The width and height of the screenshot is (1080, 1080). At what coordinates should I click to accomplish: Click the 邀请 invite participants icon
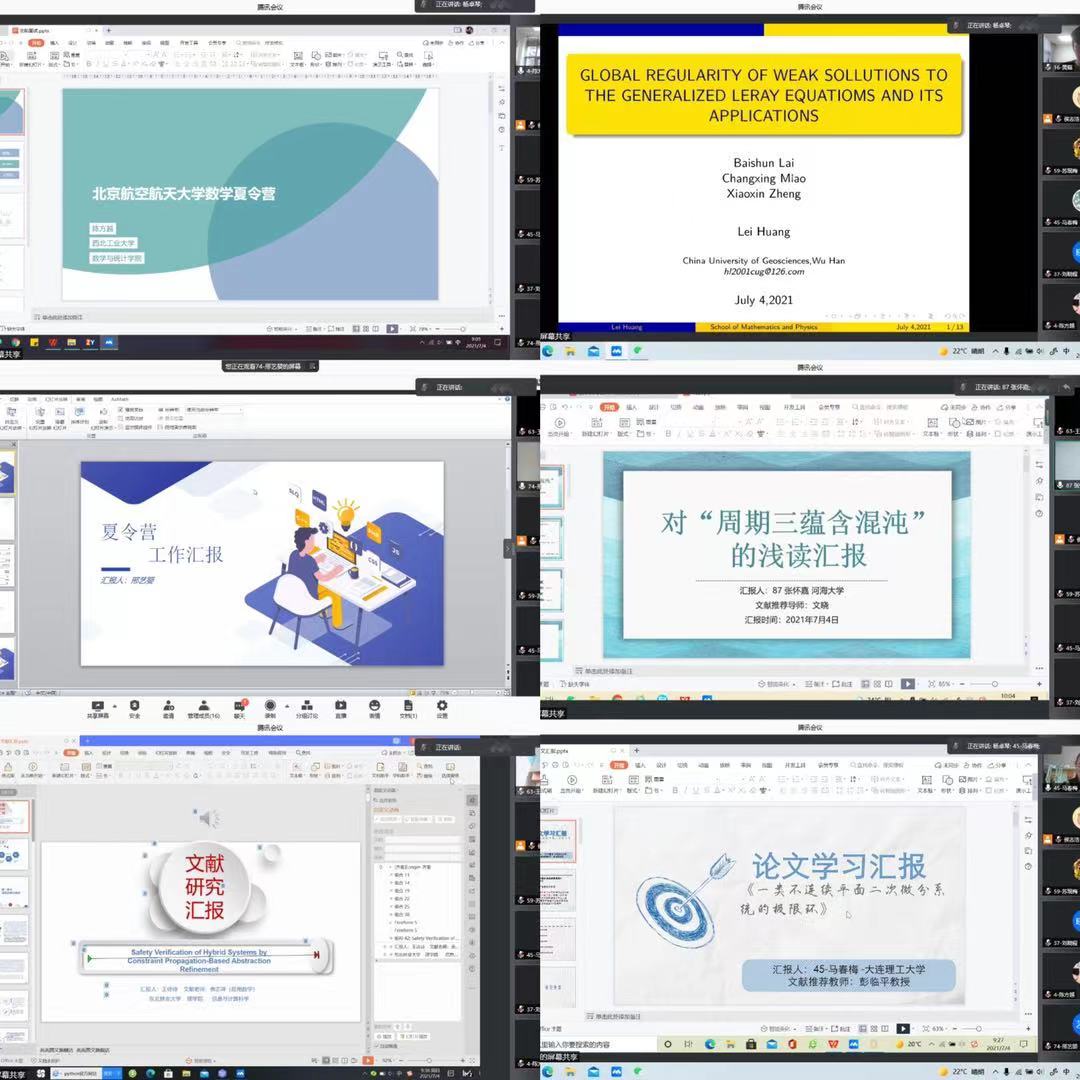point(168,706)
